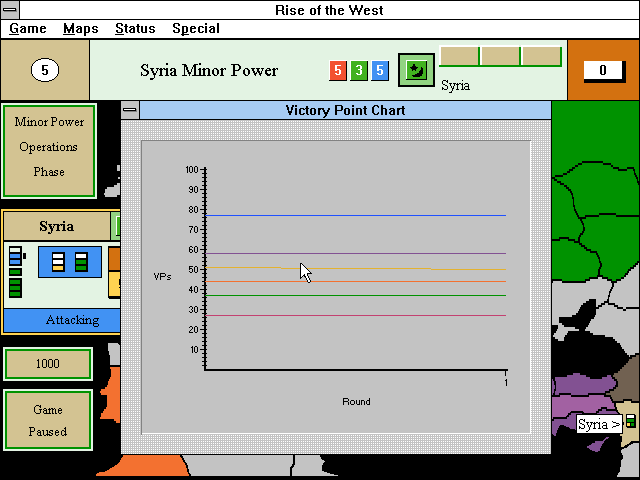Click the green 3 rating square
640x480 pixels.
pos(359,70)
